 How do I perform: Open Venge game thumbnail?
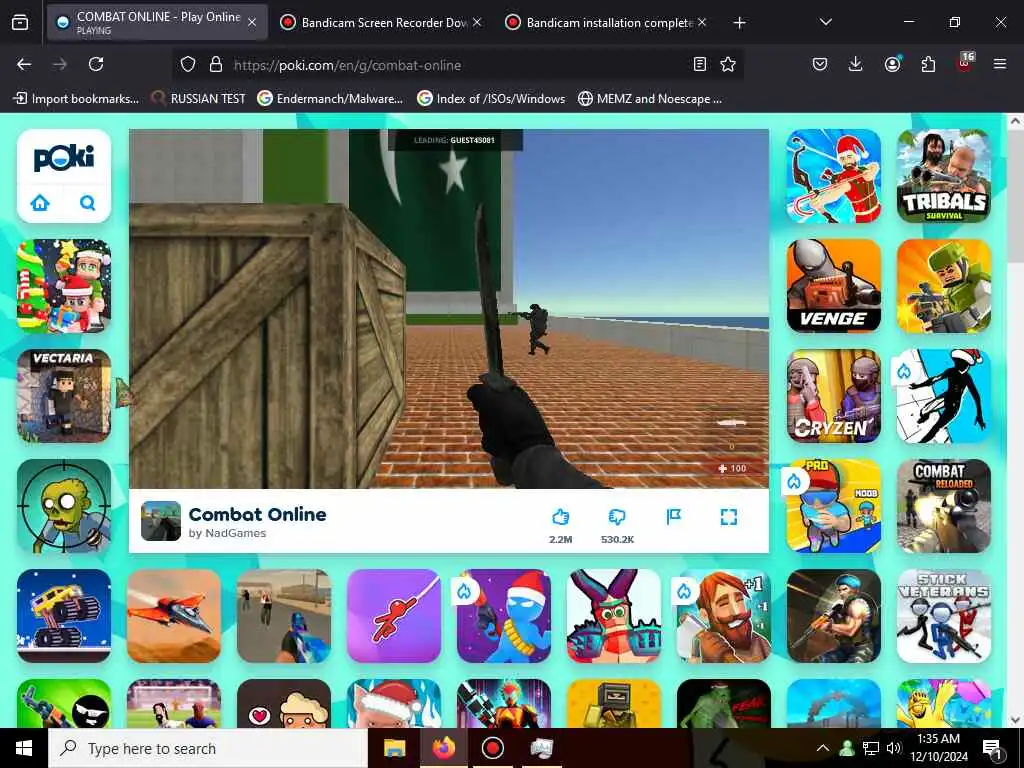tap(833, 286)
